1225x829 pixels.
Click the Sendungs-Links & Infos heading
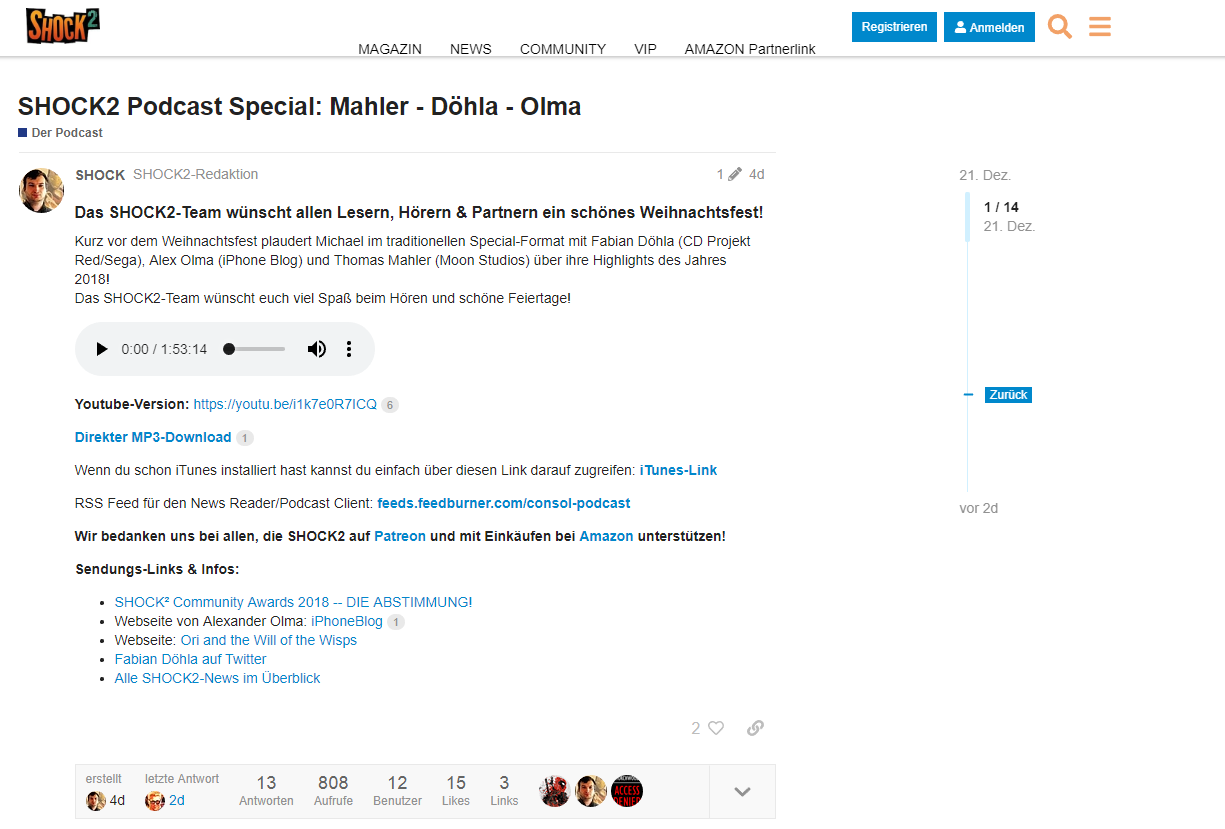coord(157,570)
